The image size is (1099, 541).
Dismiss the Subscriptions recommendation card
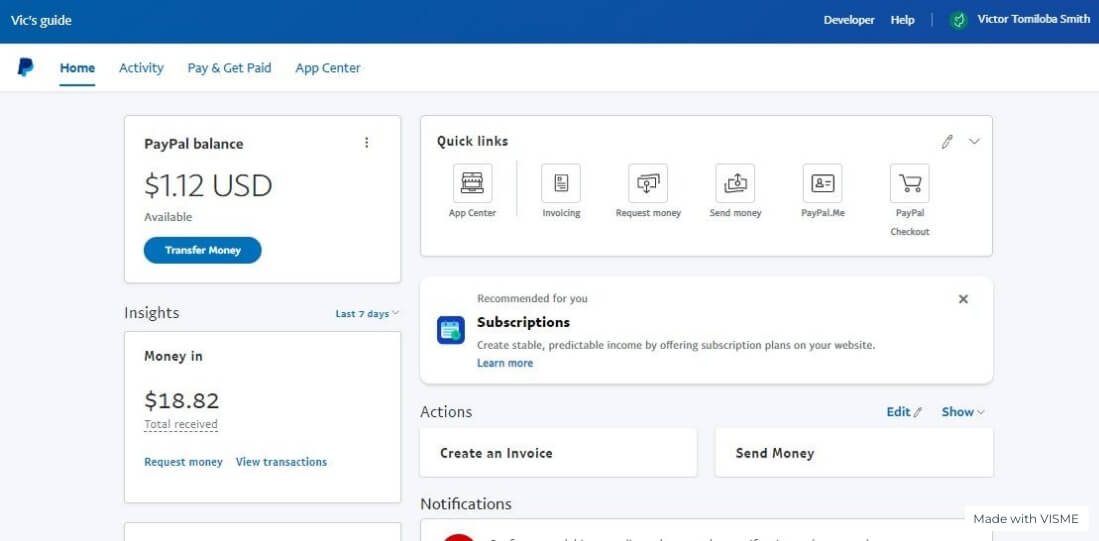963,299
